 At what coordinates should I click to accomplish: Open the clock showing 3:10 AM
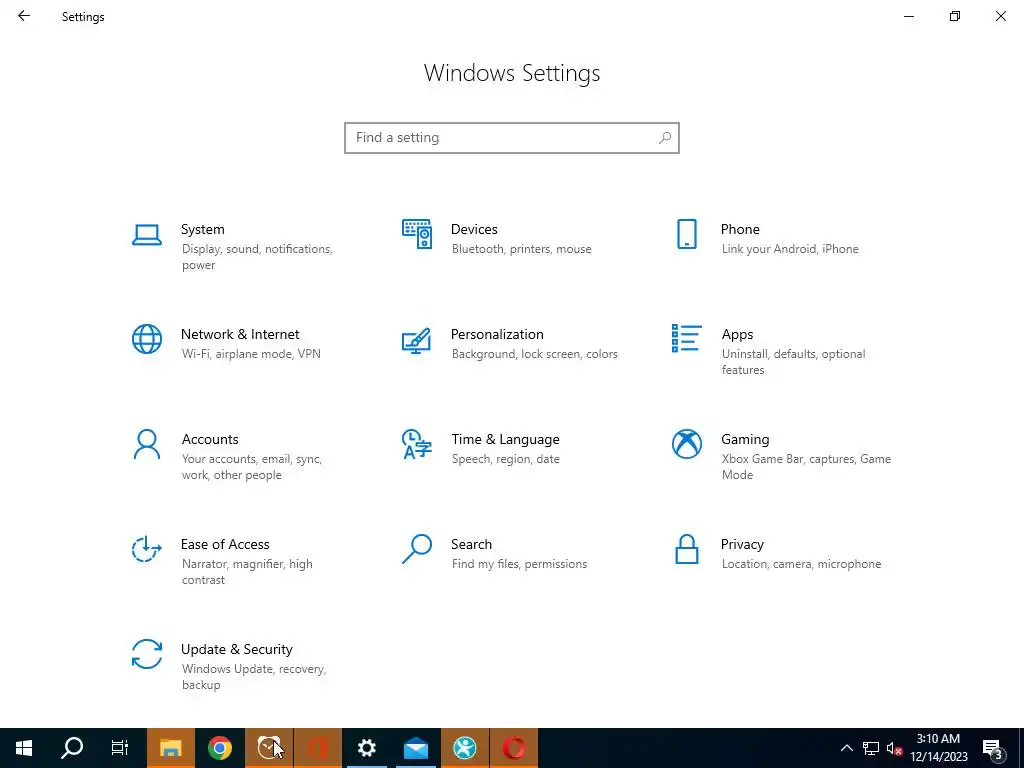point(938,748)
